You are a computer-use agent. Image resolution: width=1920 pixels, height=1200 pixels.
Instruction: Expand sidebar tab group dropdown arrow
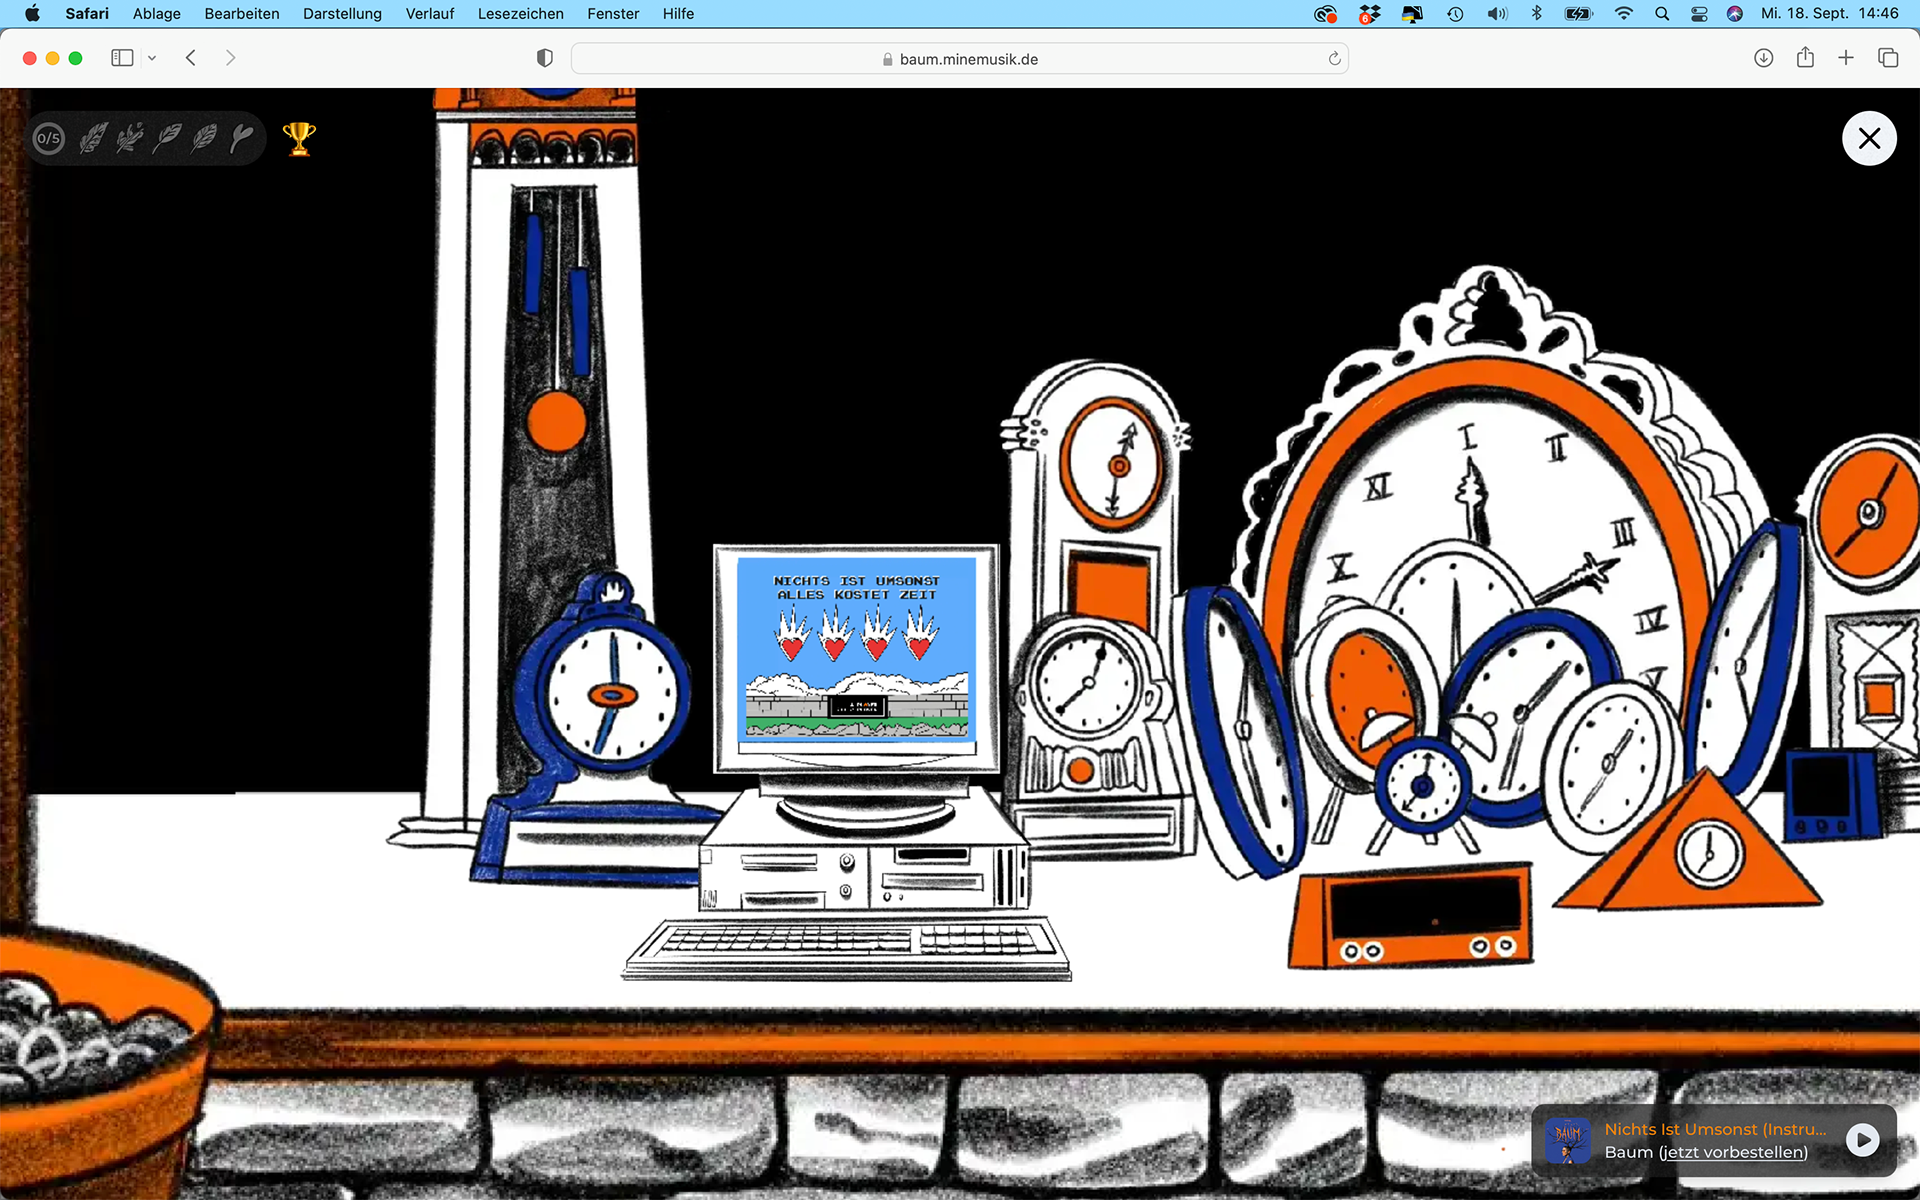[152, 58]
